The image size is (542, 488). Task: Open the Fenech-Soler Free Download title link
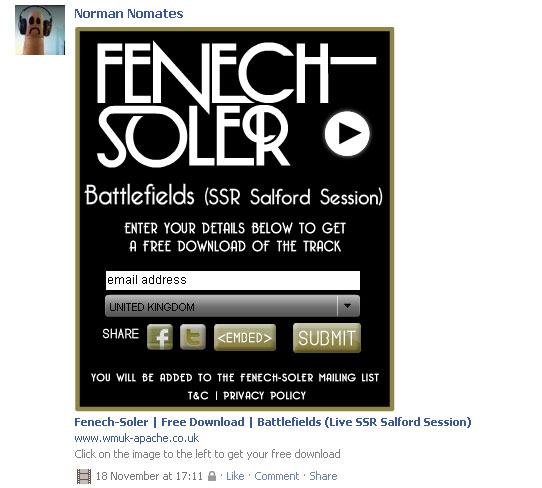click(273, 422)
